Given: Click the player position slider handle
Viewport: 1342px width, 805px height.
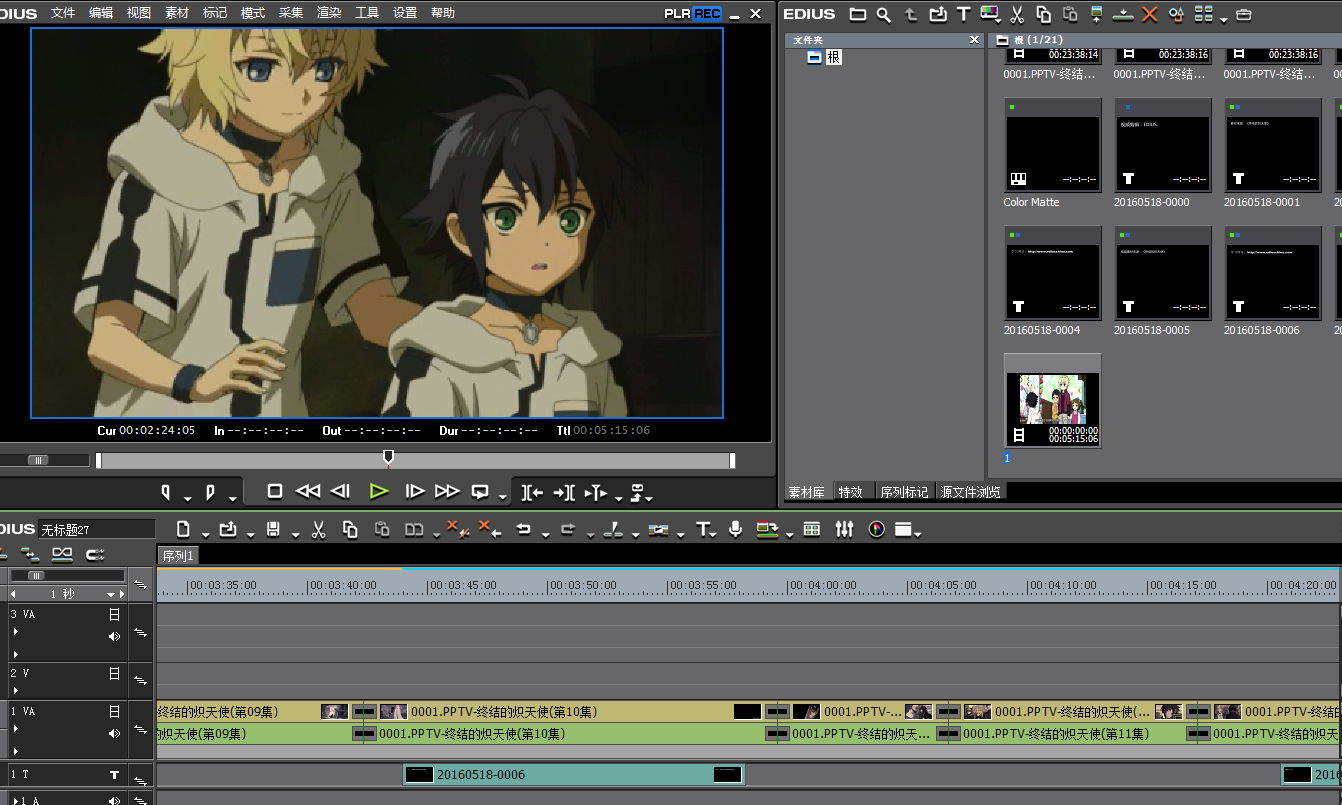Looking at the screenshot, I should (389, 457).
